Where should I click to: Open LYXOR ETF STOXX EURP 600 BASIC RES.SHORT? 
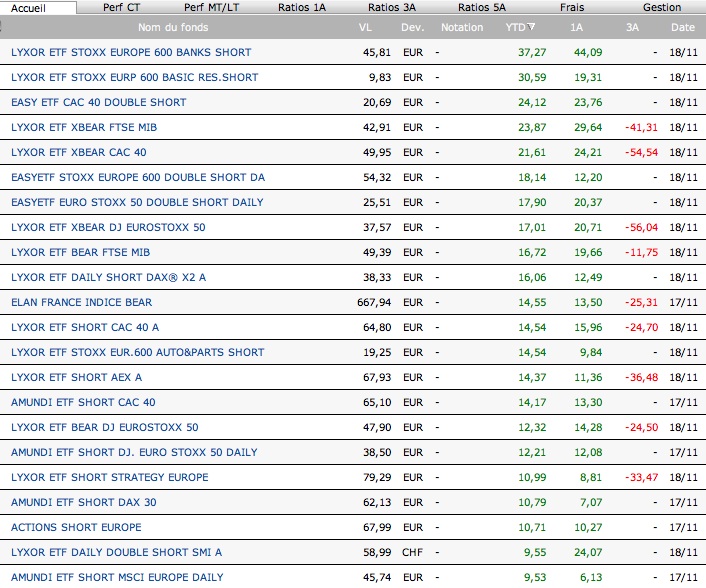[x=135, y=77]
